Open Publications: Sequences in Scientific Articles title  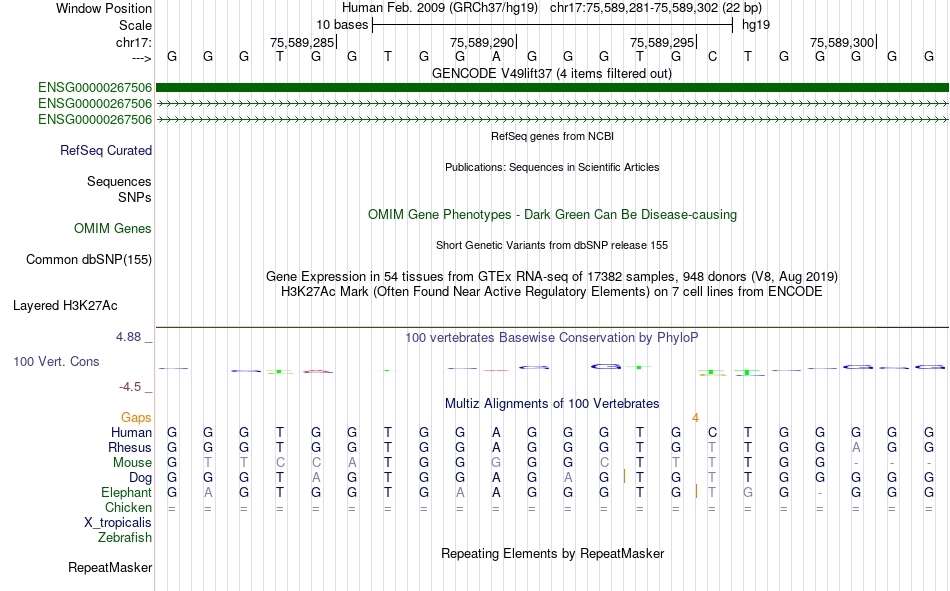point(552,167)
